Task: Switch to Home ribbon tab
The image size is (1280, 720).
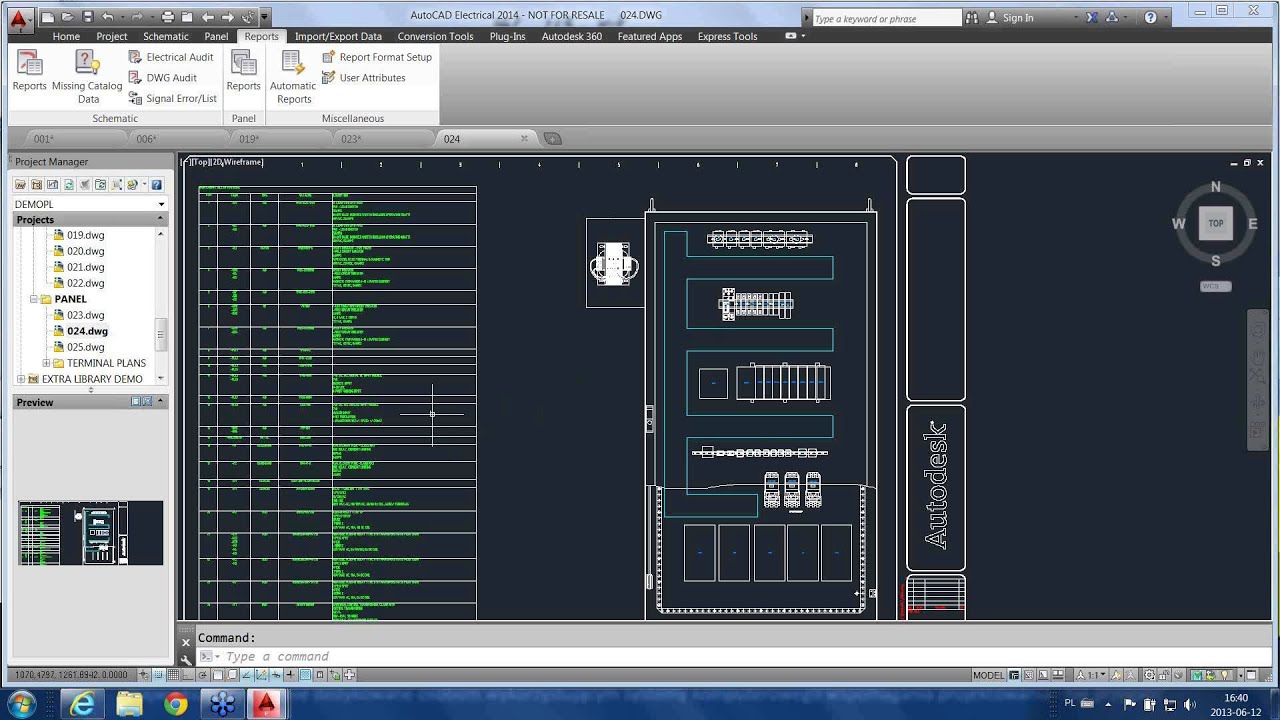Action: (x=66, y=36)
